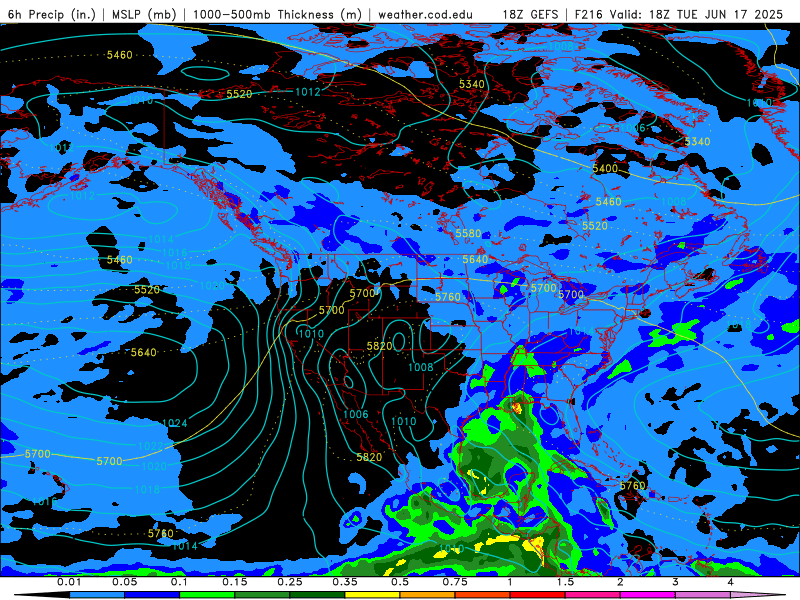Screen dimensions: 800x600
Task: Click the 1024 isobar label
Action: coord(174,423)
